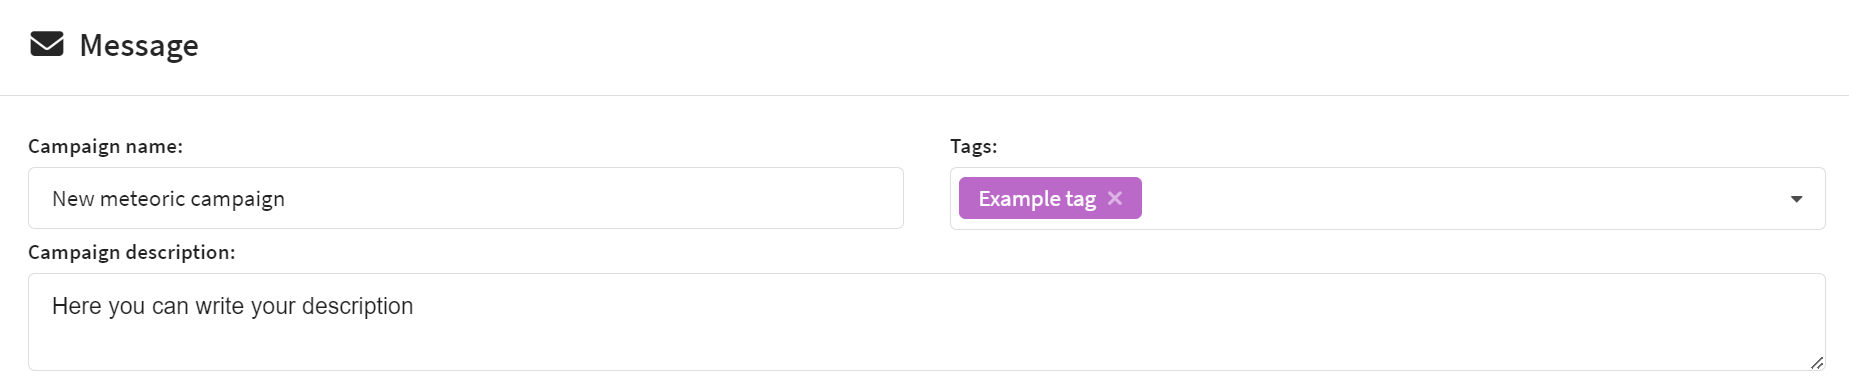Place cursor in 'New meteoric campaign' text
The image size is (1849, 386).
point(168,199)
